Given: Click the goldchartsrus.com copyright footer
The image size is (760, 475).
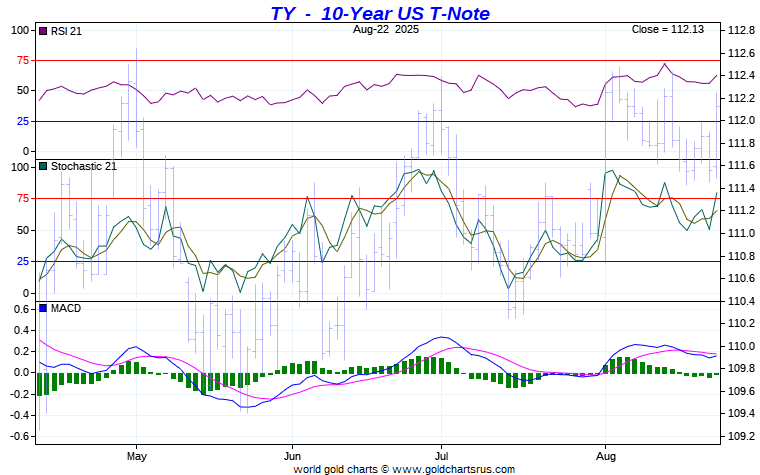Looking at the screenshot, I should pyautogui.click(x=404, y=469).
